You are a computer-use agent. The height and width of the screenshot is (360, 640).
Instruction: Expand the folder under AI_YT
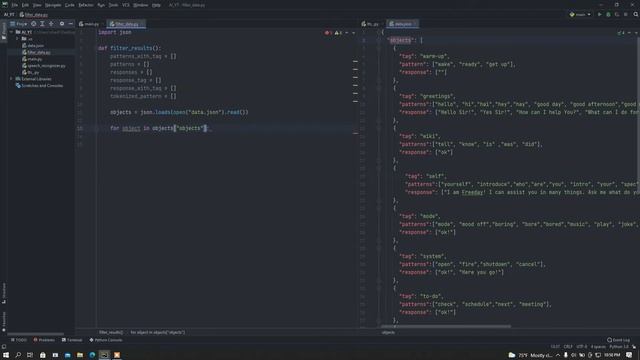18,39
